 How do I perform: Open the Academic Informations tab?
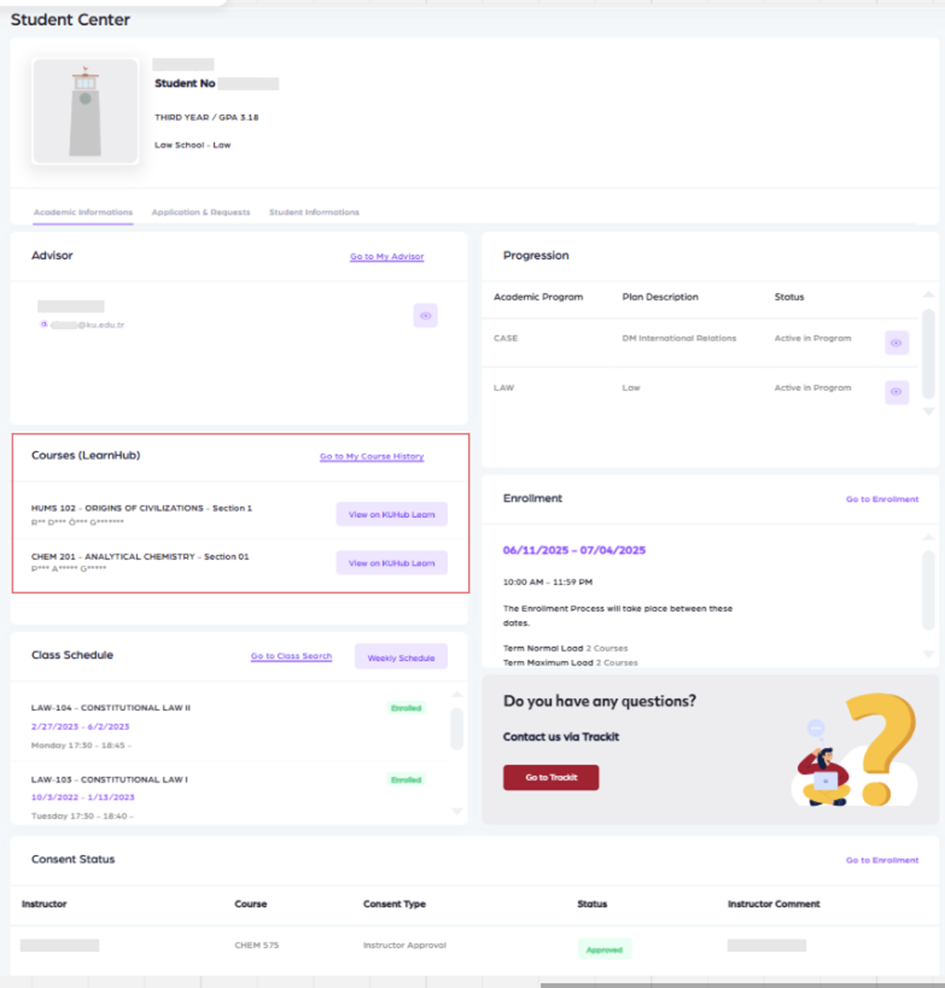[x=83, y=212]
